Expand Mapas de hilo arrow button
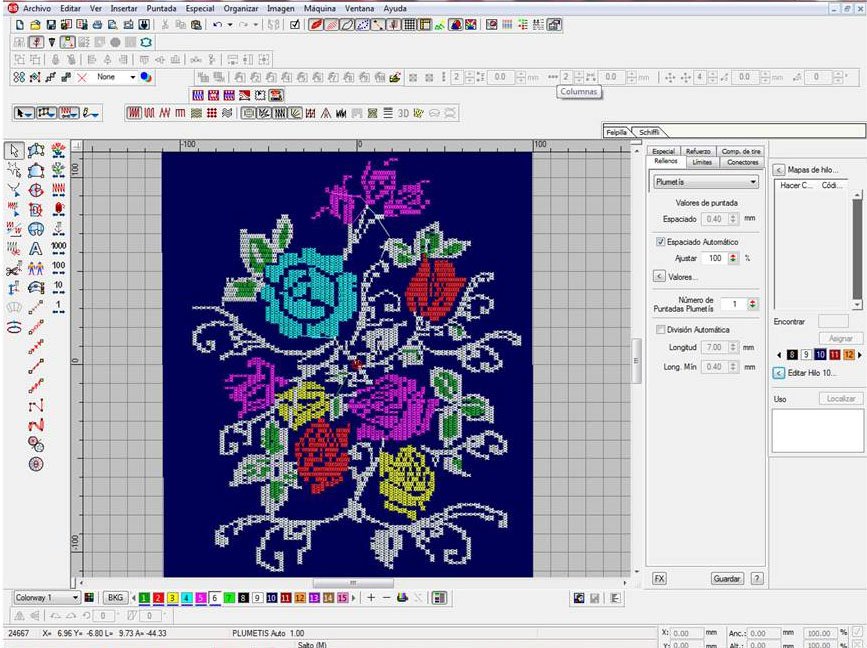The width and height of the screenshot is (867, 648). (779, 170)
